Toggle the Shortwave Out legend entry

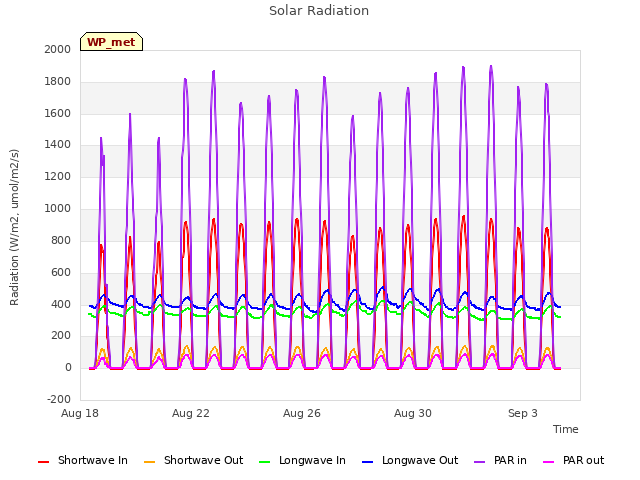point(193,460)
